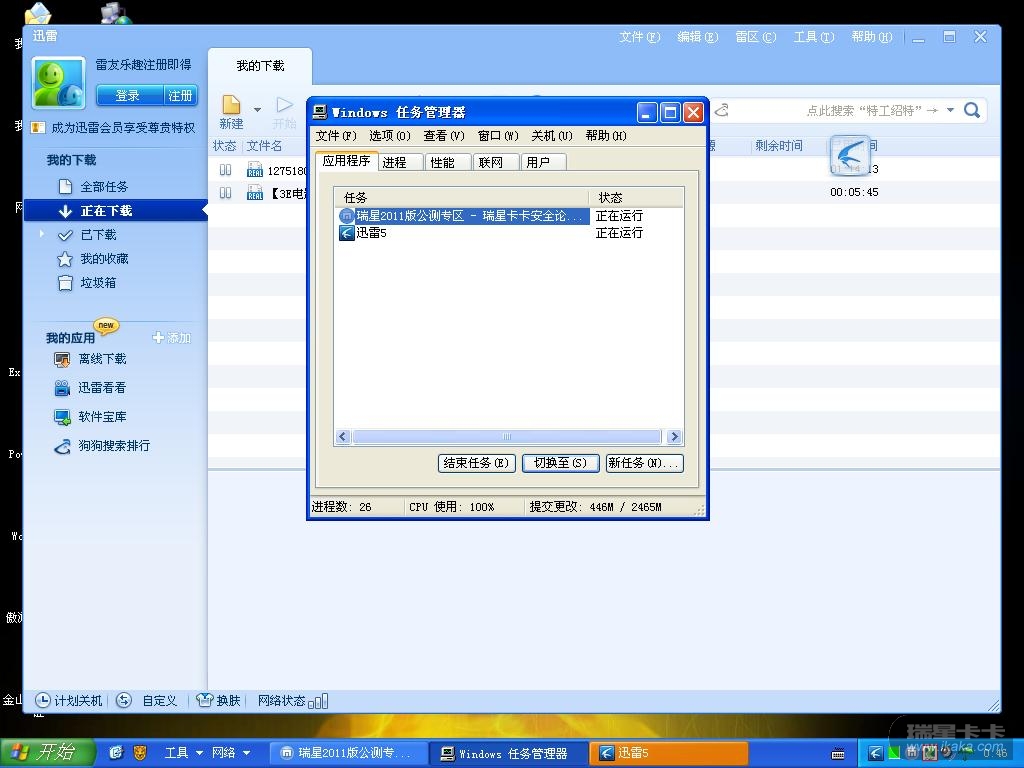The height and width of the screenshot is (768, 1024).
Task: Click the floating Xunlei bird icon
Action: 849,155
